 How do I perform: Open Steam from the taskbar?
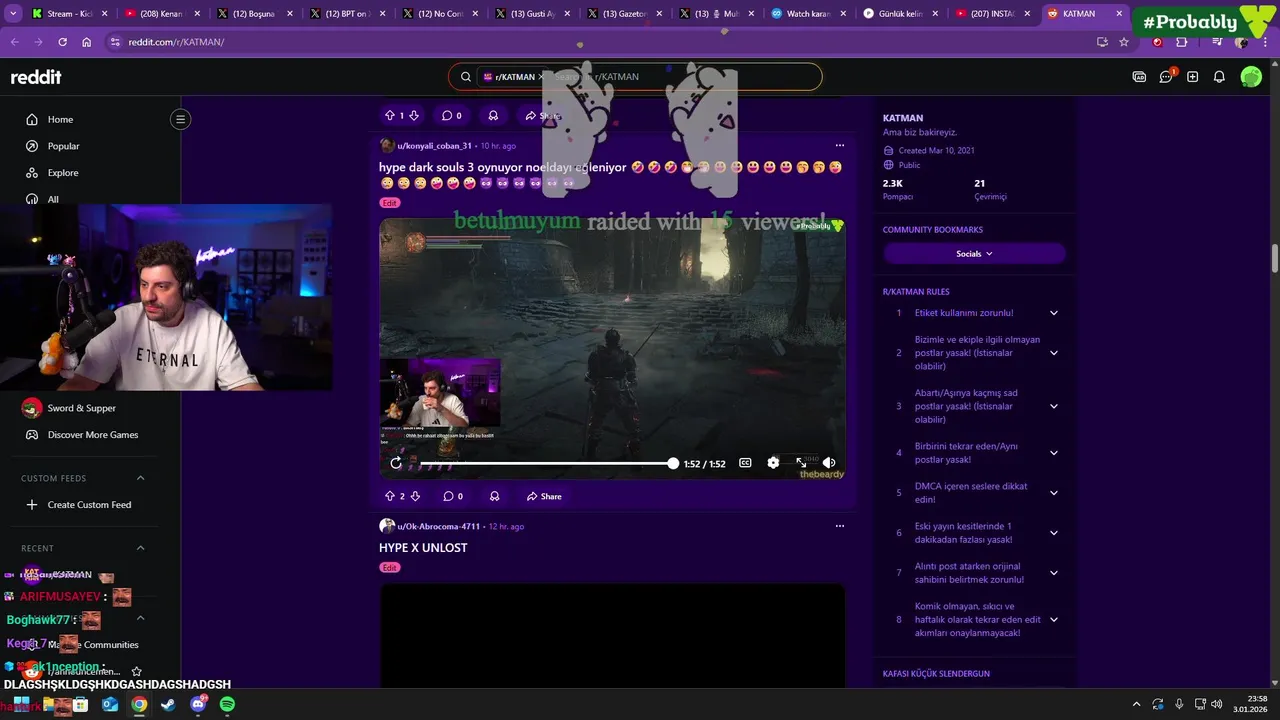click(x=168, y=704)
